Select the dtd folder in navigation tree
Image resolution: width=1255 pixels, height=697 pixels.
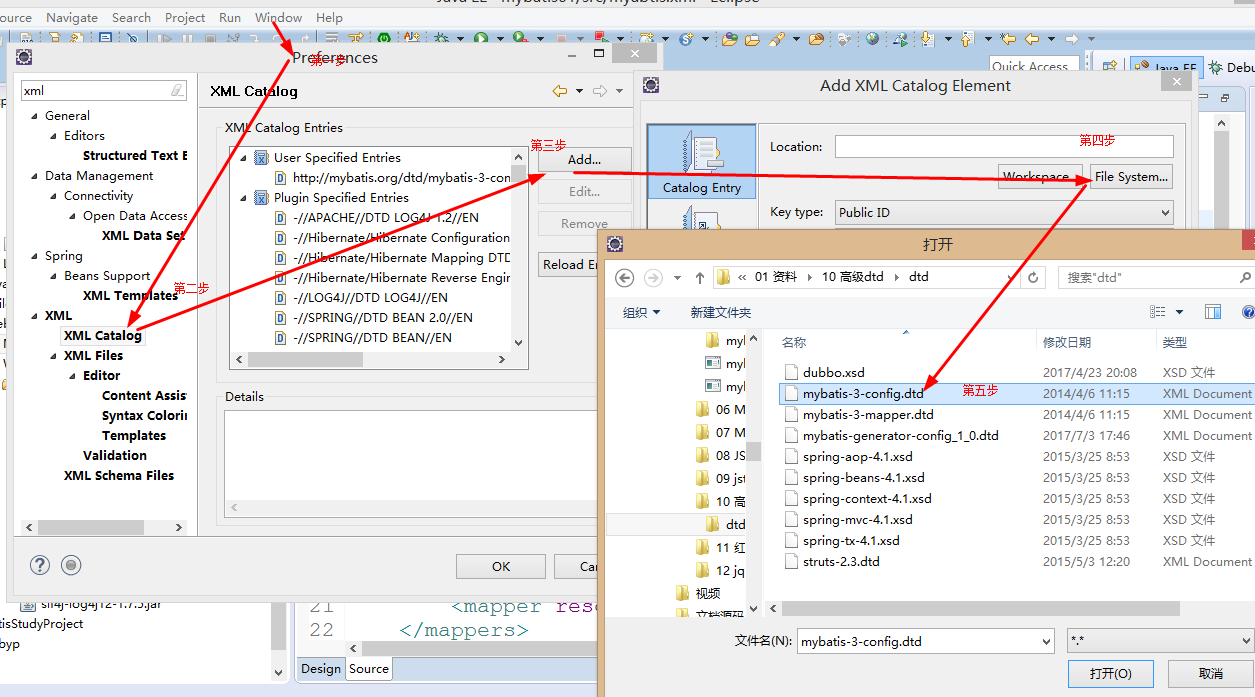click(725, 524)
